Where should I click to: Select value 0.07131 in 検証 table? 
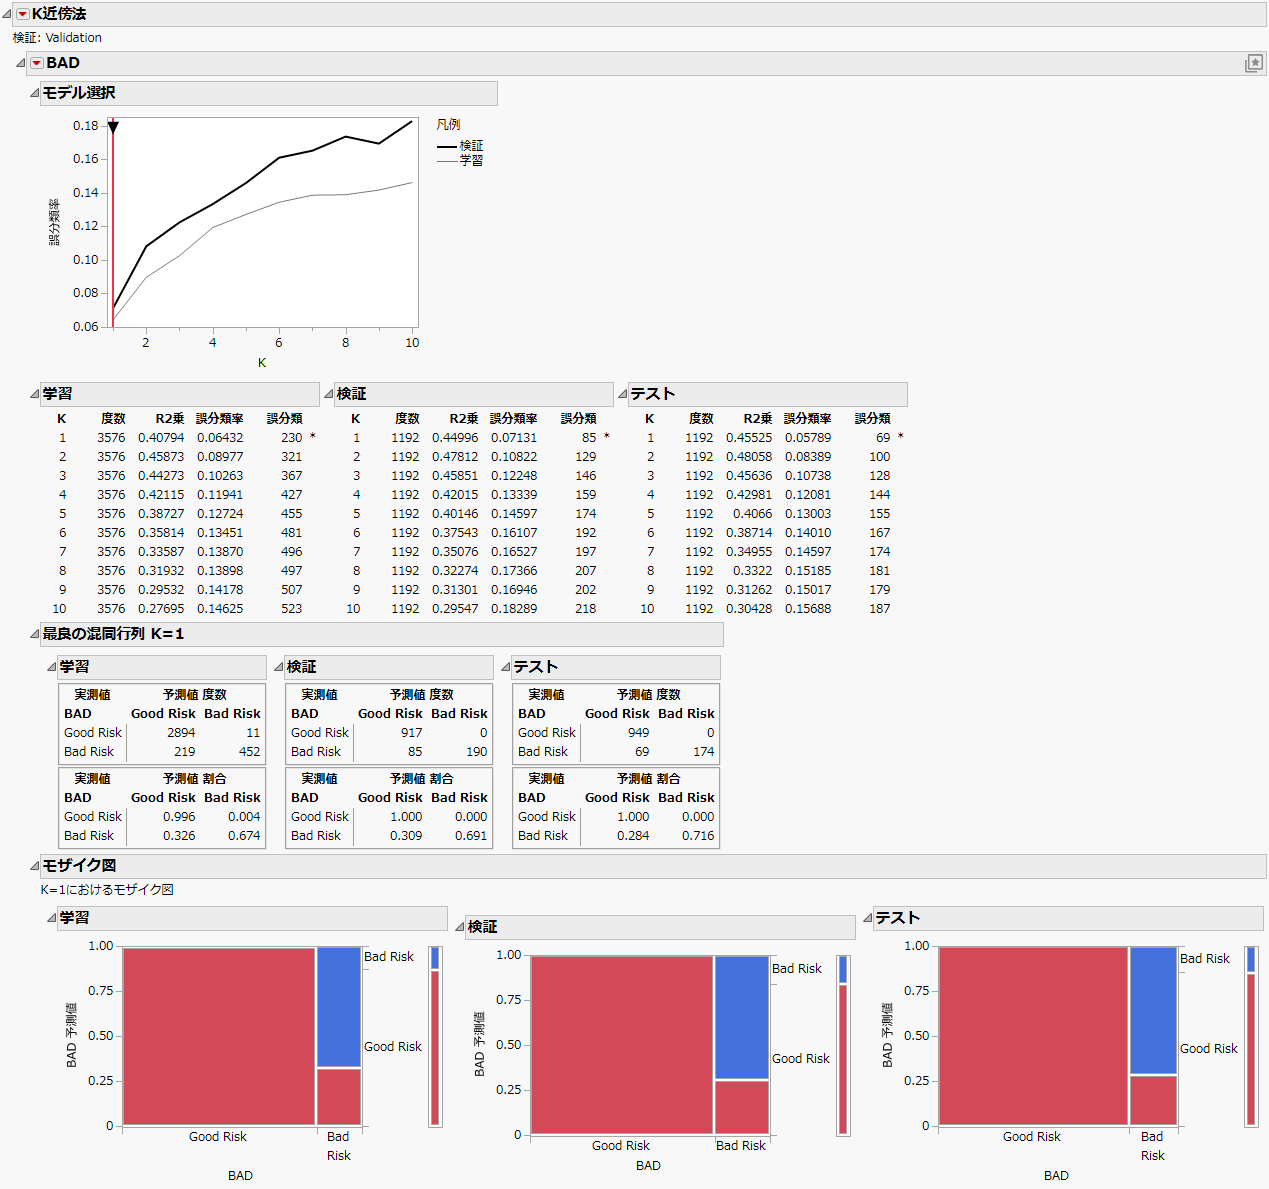(x=514, y=438)
